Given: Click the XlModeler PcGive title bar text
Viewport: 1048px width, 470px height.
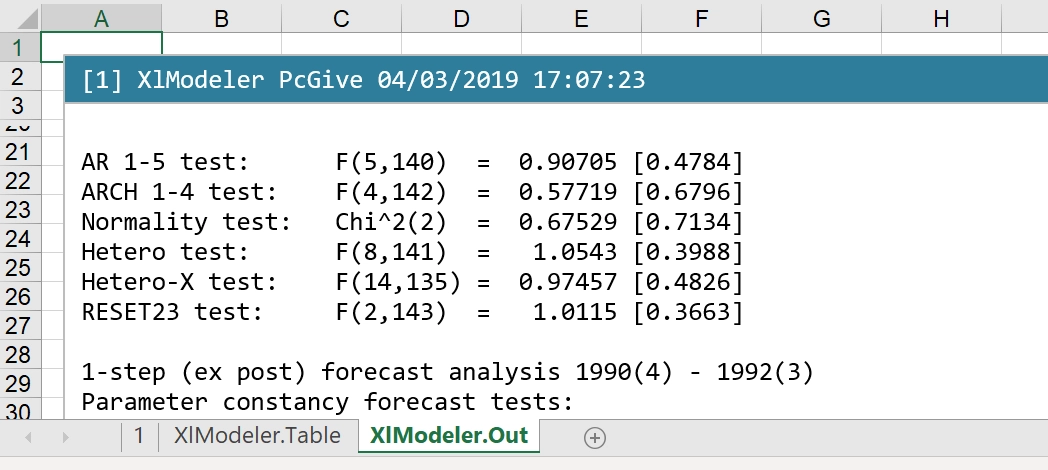Looking at the screenshot, I should pyautogui.click(x=363, y=80).
